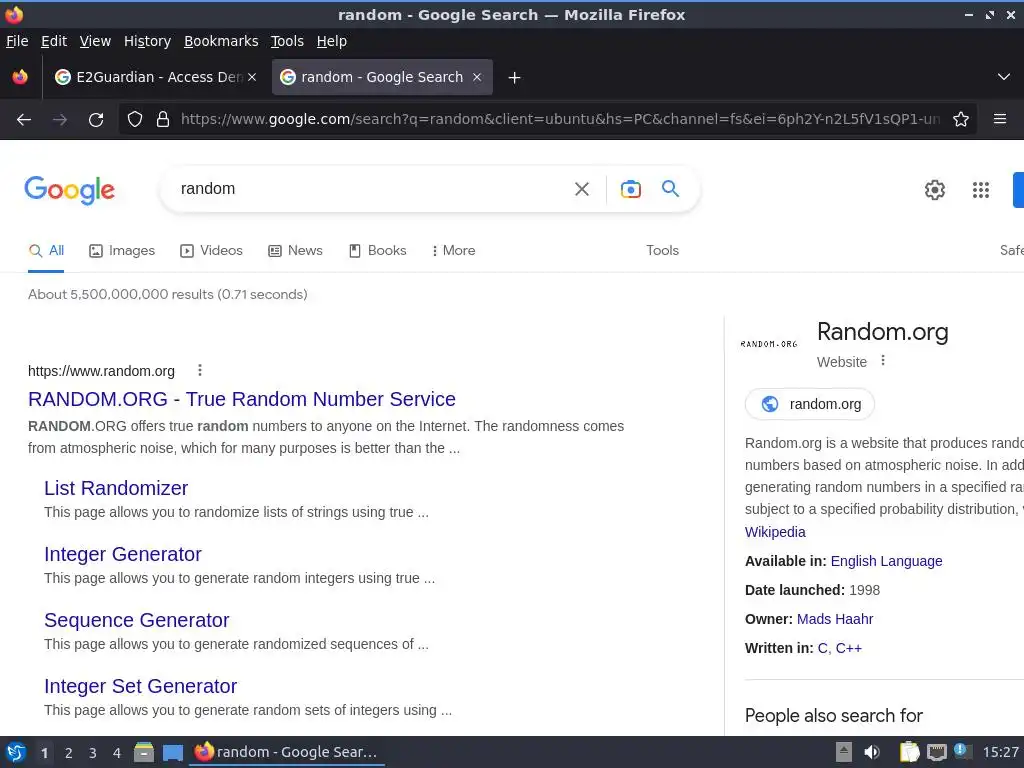Open the Firefox hamburger menu
The width and height of the screenshot is (1024, 768).
[x=1000, y=119]
